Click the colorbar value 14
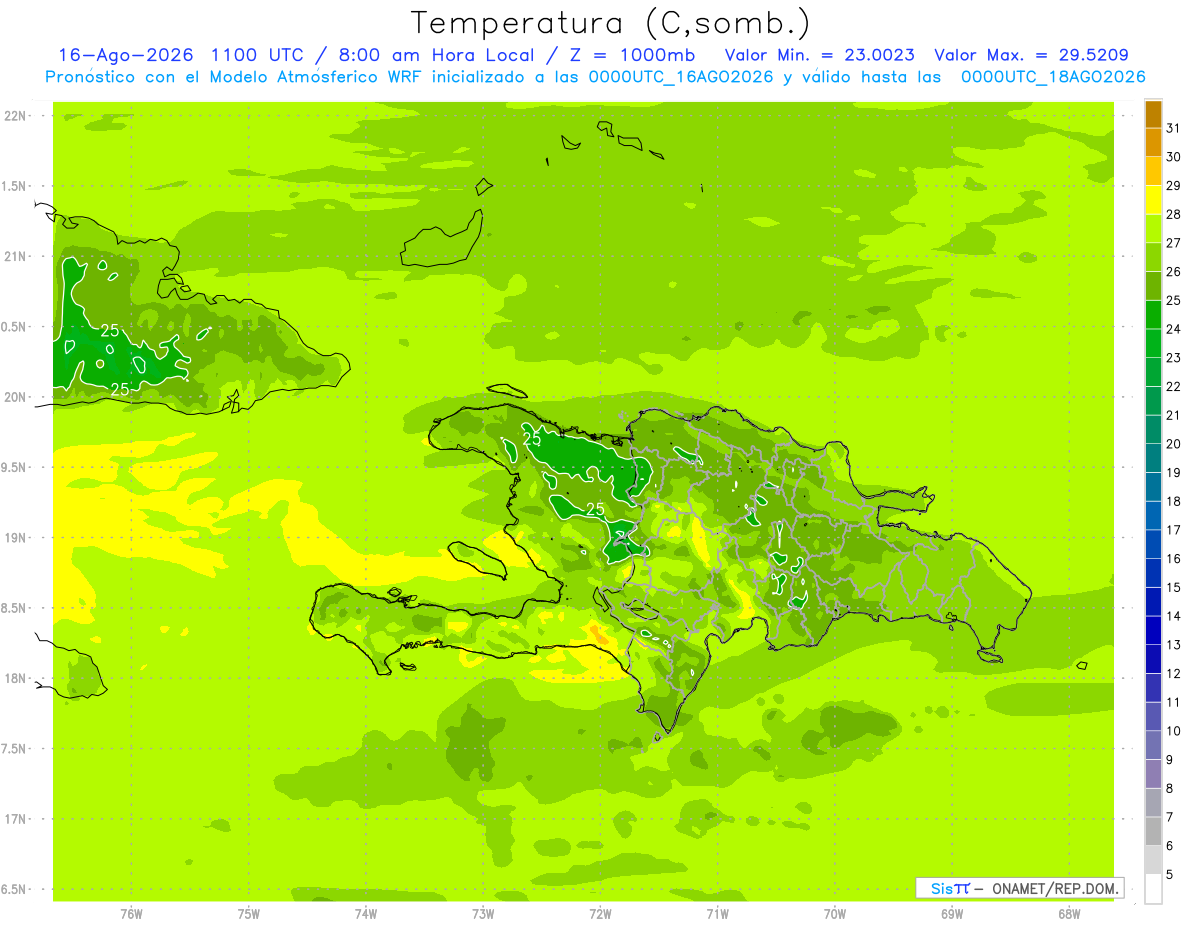The image size is (1200, 927). click(1173, 616)
